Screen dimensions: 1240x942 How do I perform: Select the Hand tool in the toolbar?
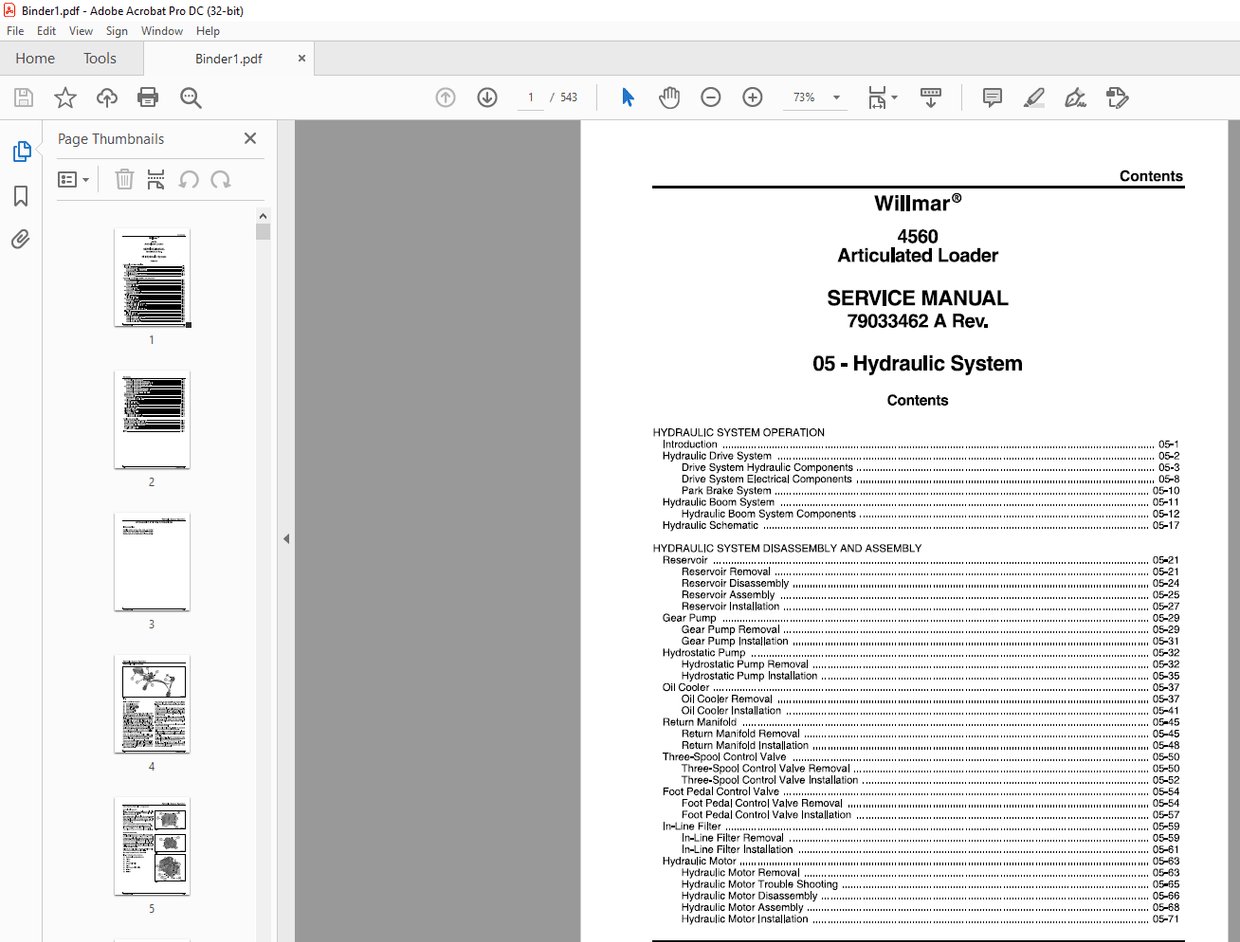[x=669, y=97]
